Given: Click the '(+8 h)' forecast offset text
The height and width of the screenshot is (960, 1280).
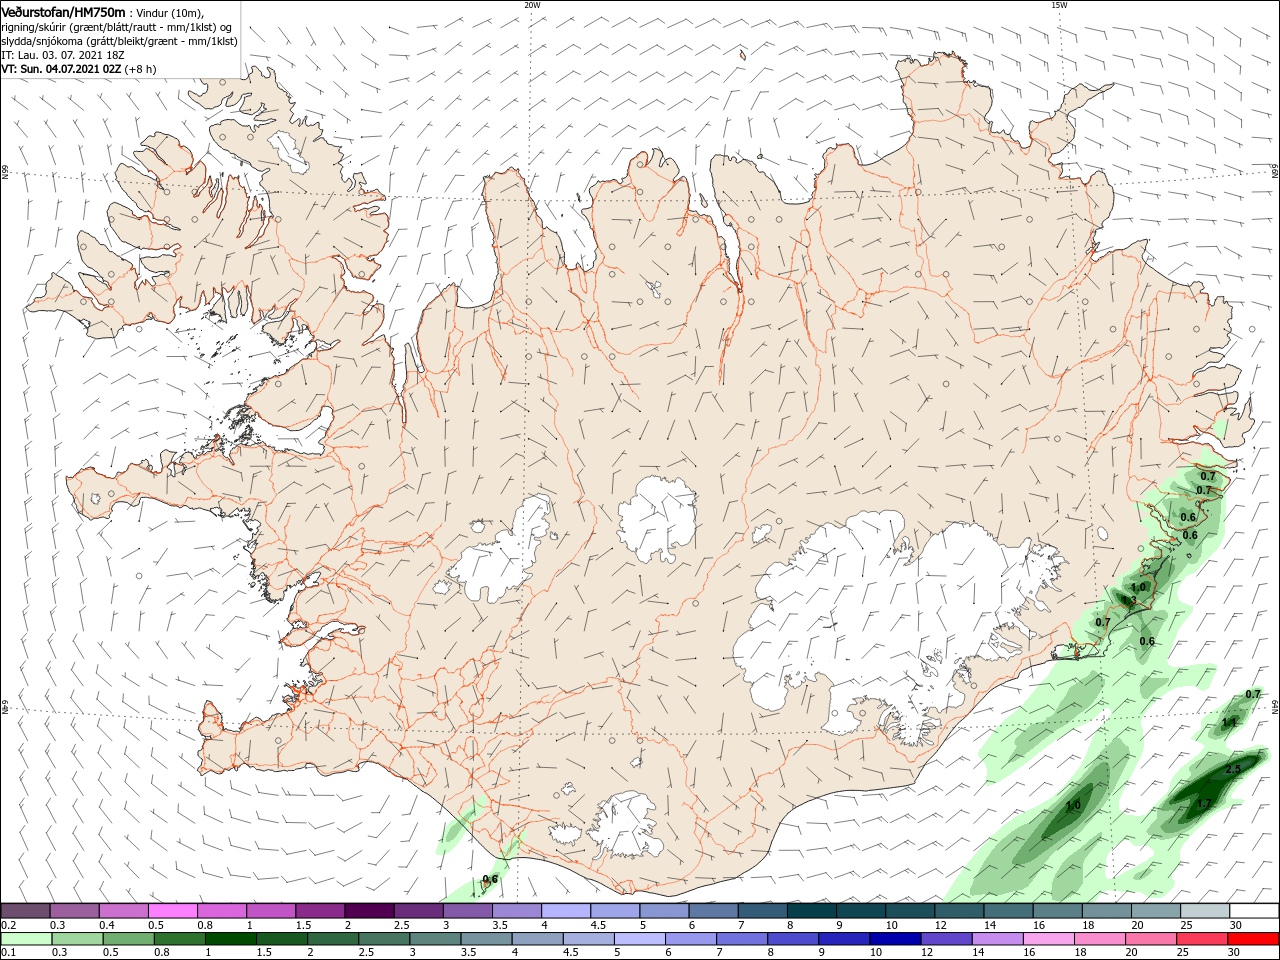Looking at the screenshot, I should point(140,69).
